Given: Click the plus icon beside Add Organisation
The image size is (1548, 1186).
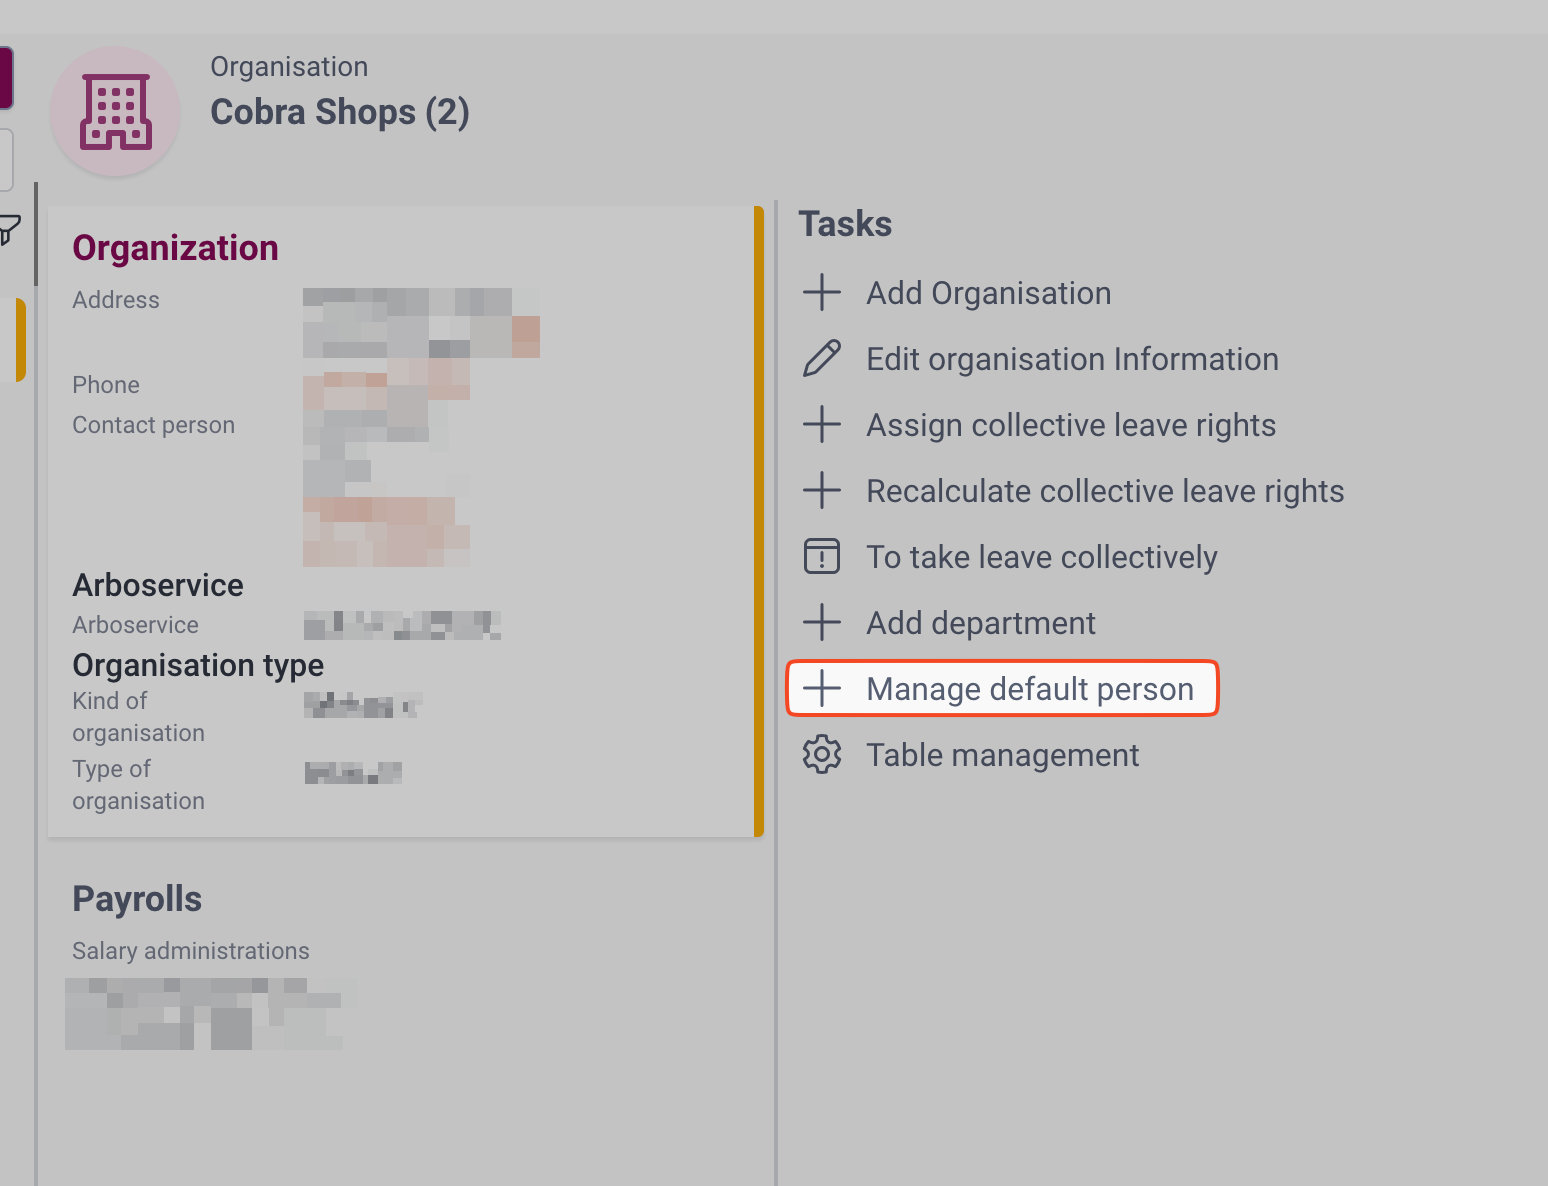Looking at the screenshot, I should 822,293.
